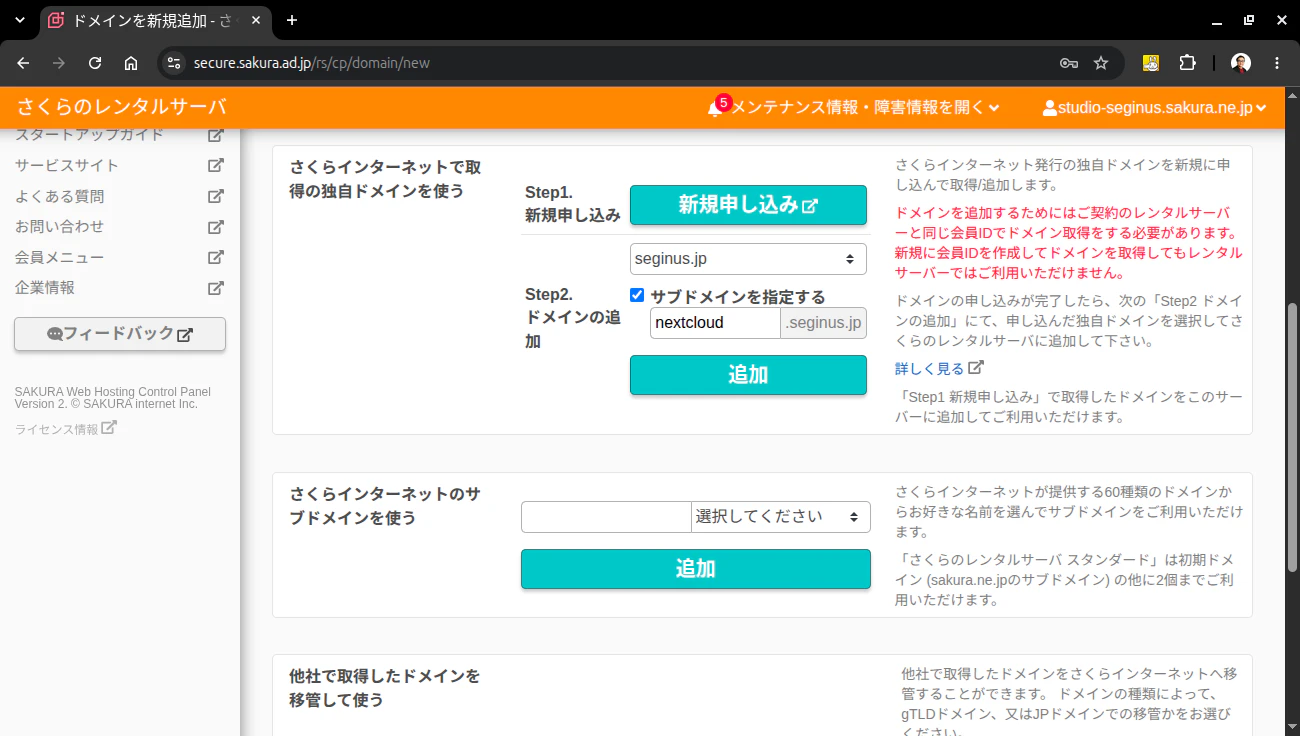Click the browser forward arrow

point(59,63)
